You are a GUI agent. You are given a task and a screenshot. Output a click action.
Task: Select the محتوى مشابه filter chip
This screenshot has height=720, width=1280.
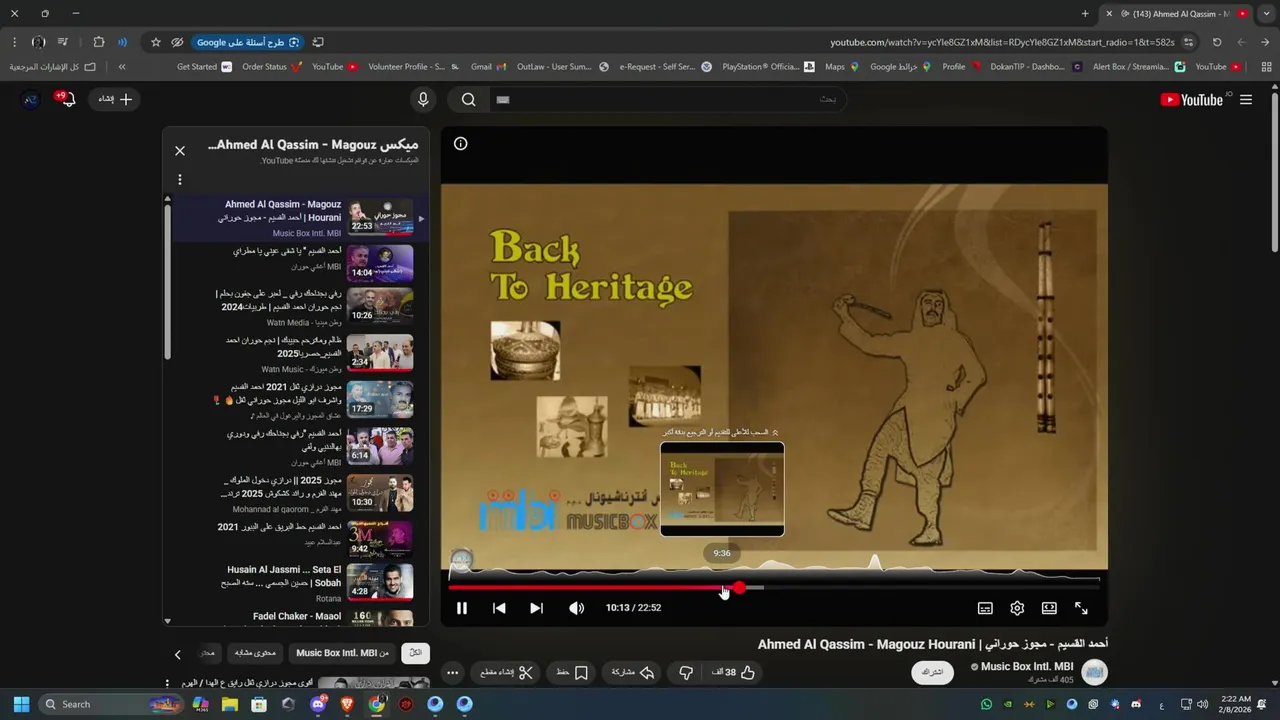point(255,653)
